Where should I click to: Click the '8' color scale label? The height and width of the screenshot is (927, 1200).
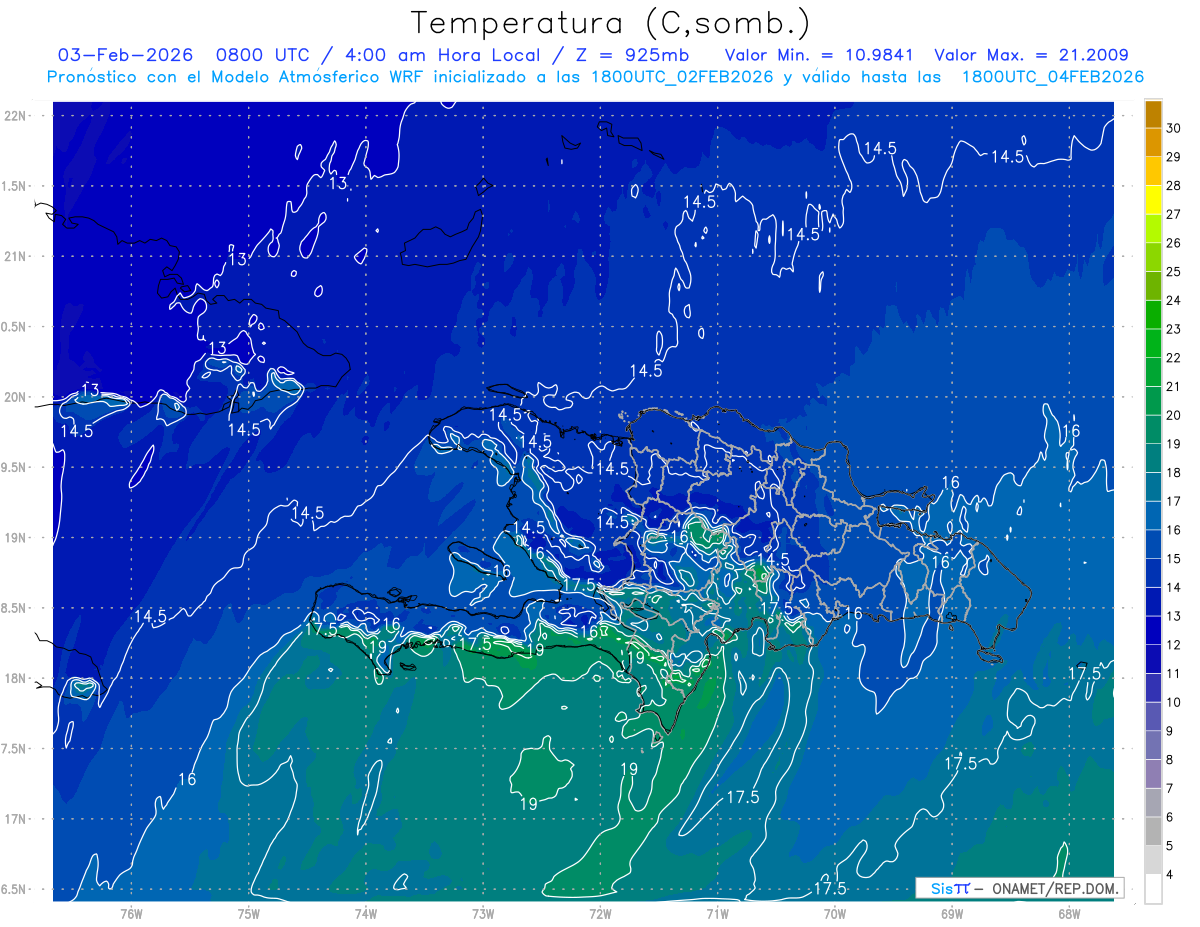coord(1171,759)
